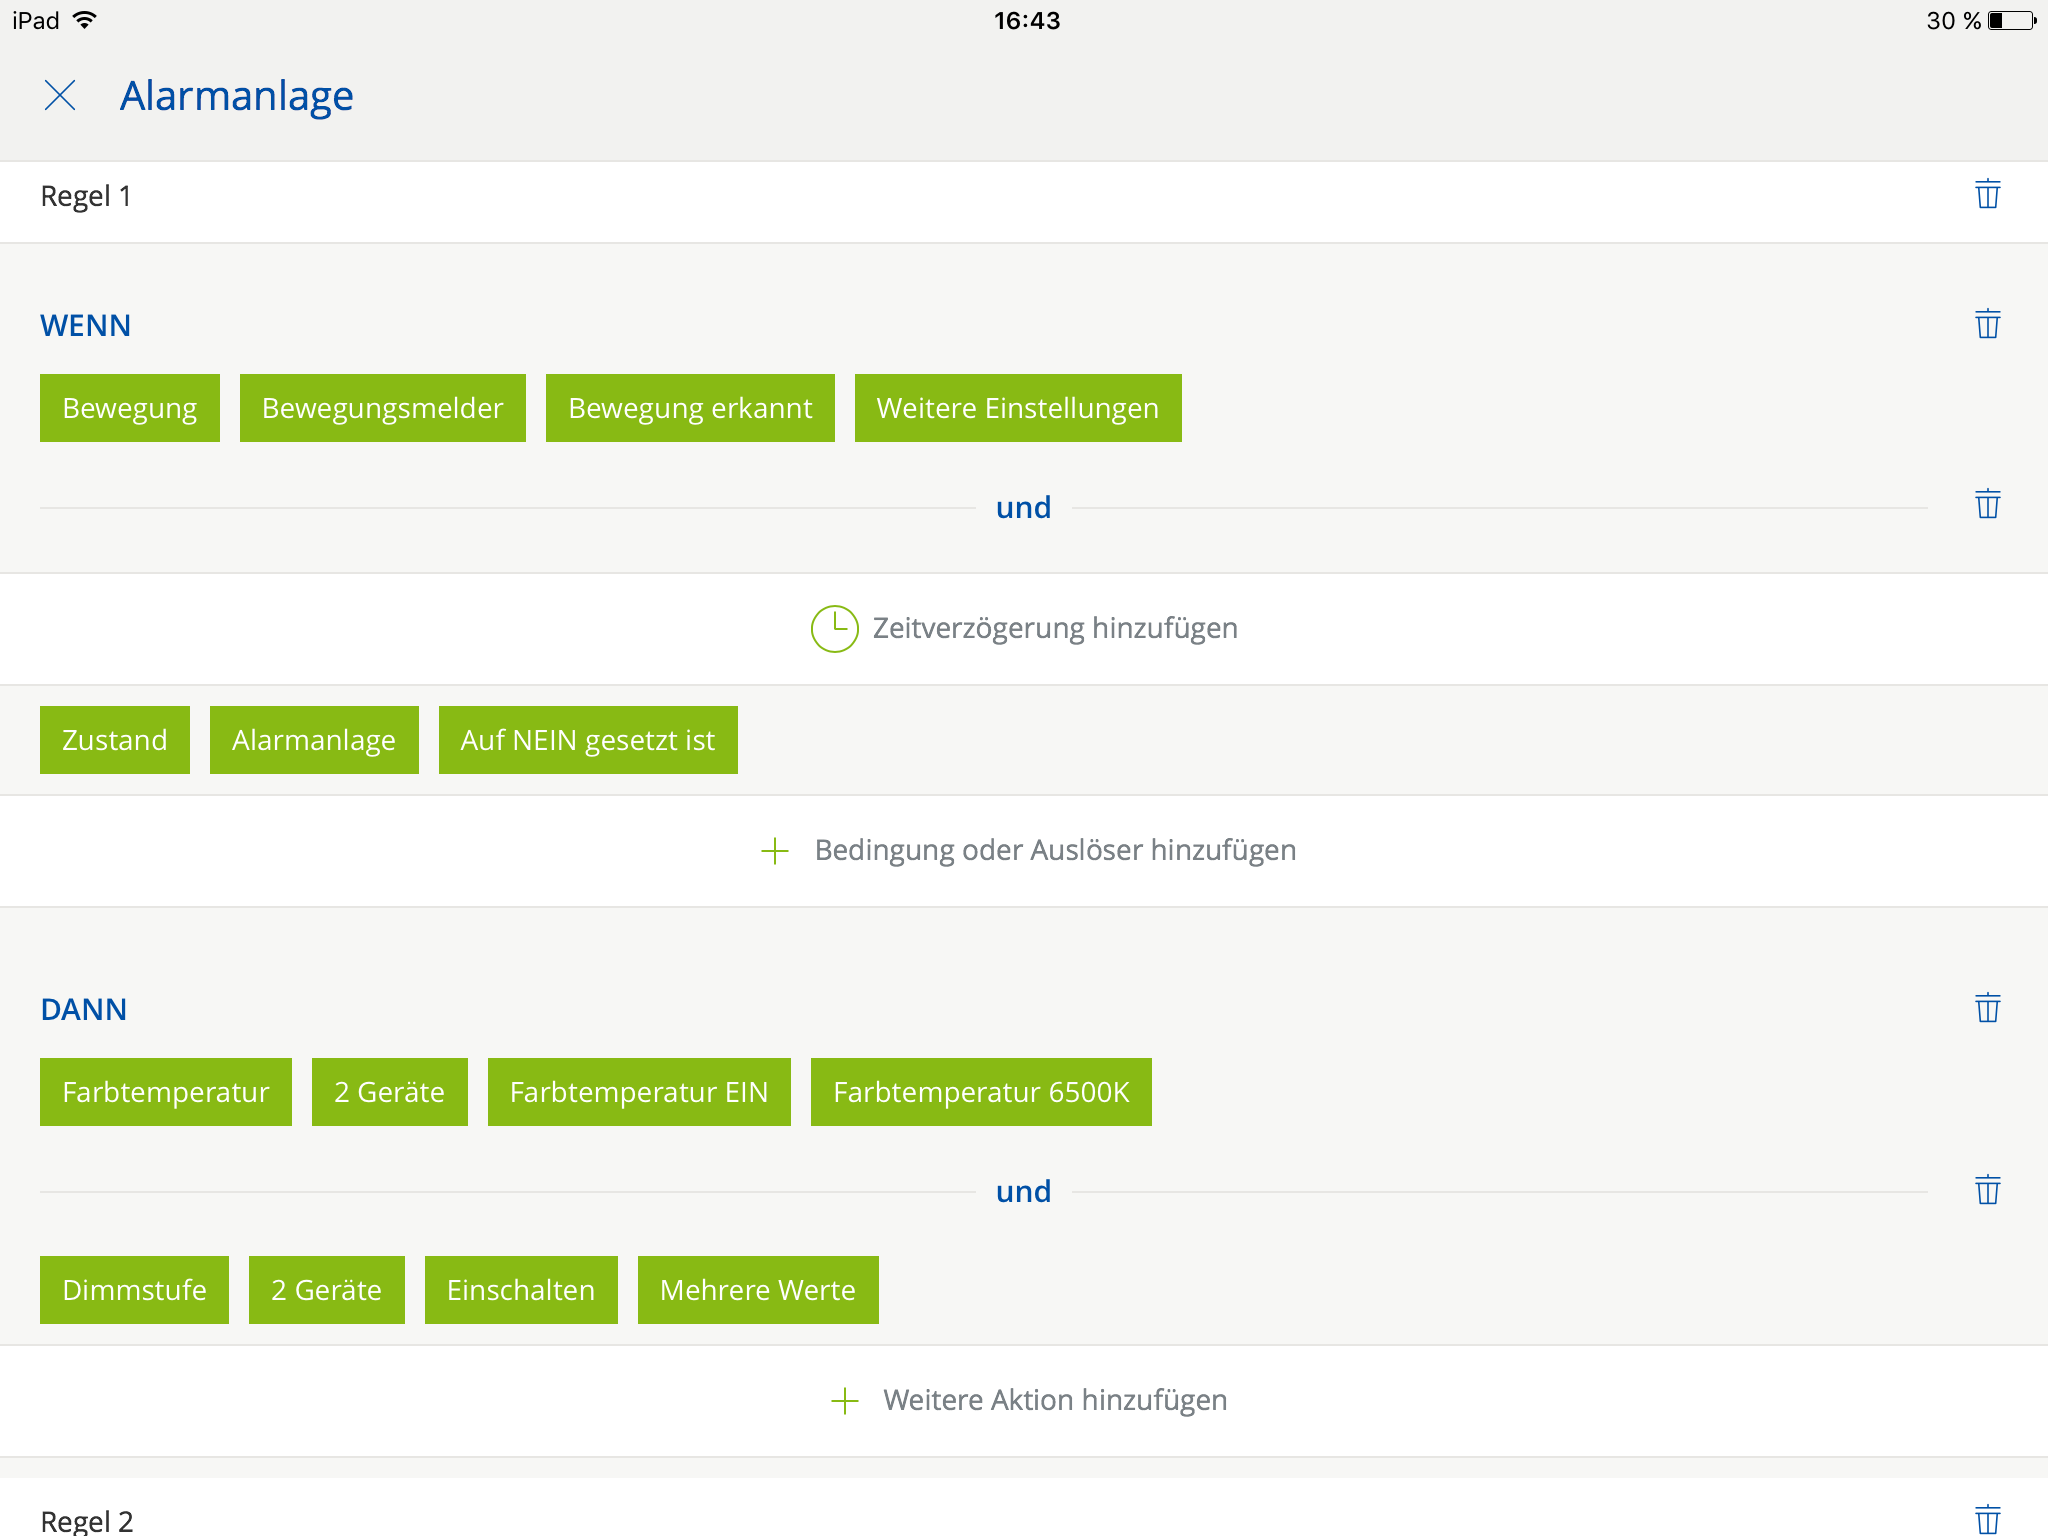Open Mehrere Werte for Dimmstufe

pyautogui.click(x=758, y=1290)
